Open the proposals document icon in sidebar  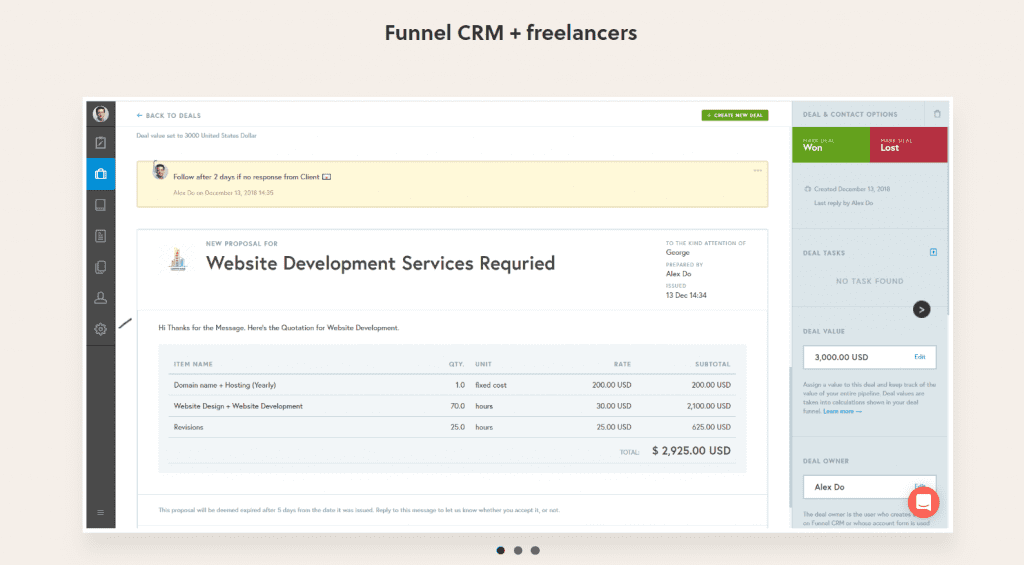tap(101, 236)
